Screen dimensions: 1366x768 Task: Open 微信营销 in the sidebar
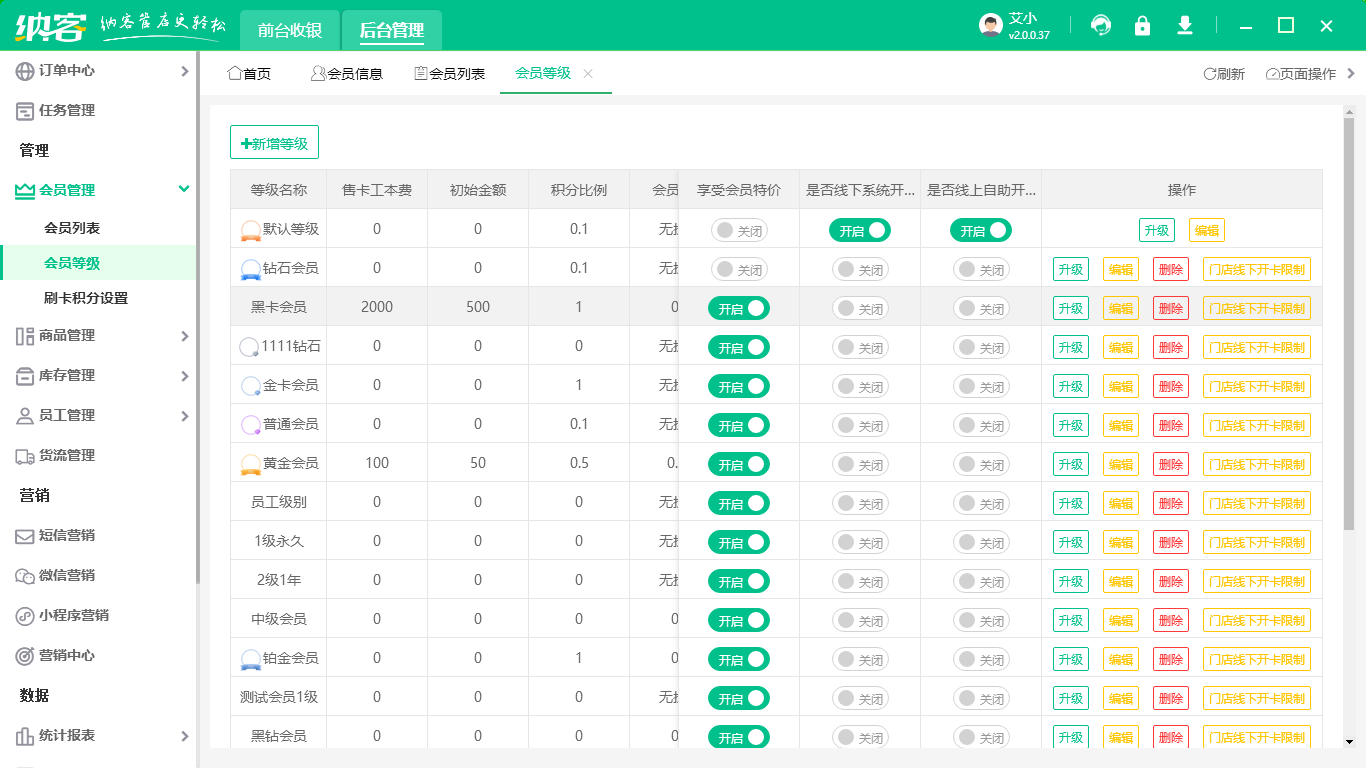pos(66,575)
